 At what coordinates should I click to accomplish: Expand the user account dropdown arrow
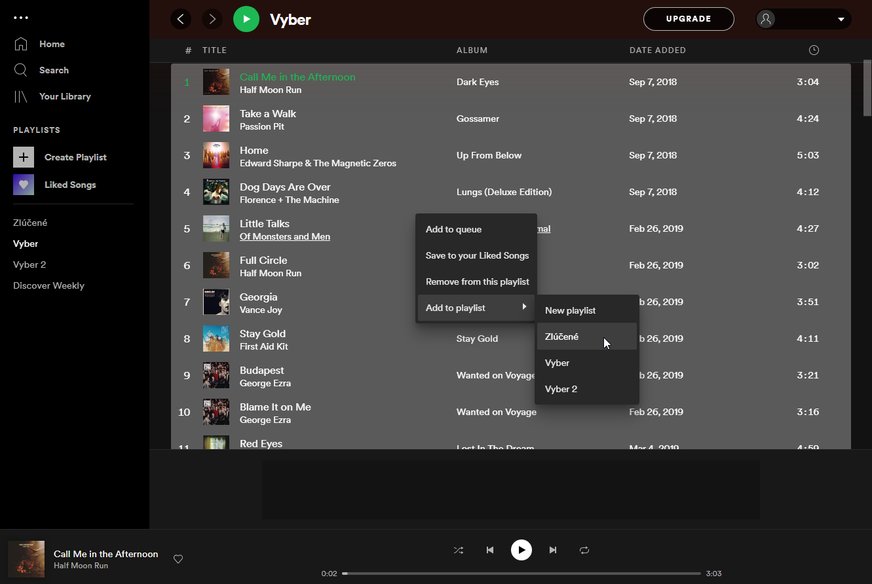coord(841,19)
